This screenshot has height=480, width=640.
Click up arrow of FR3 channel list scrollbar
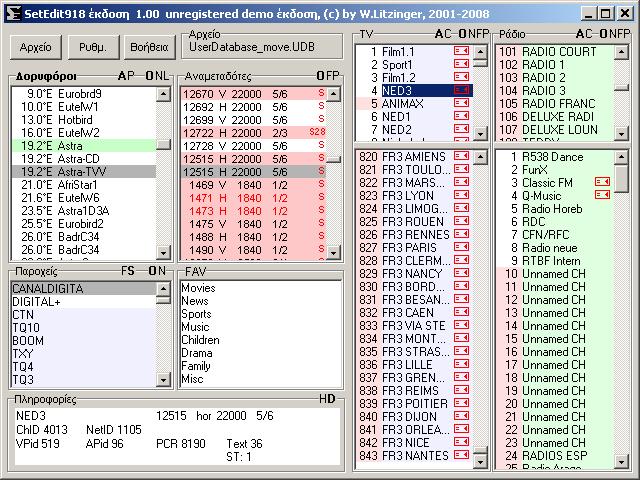click(x=480, y=157)
